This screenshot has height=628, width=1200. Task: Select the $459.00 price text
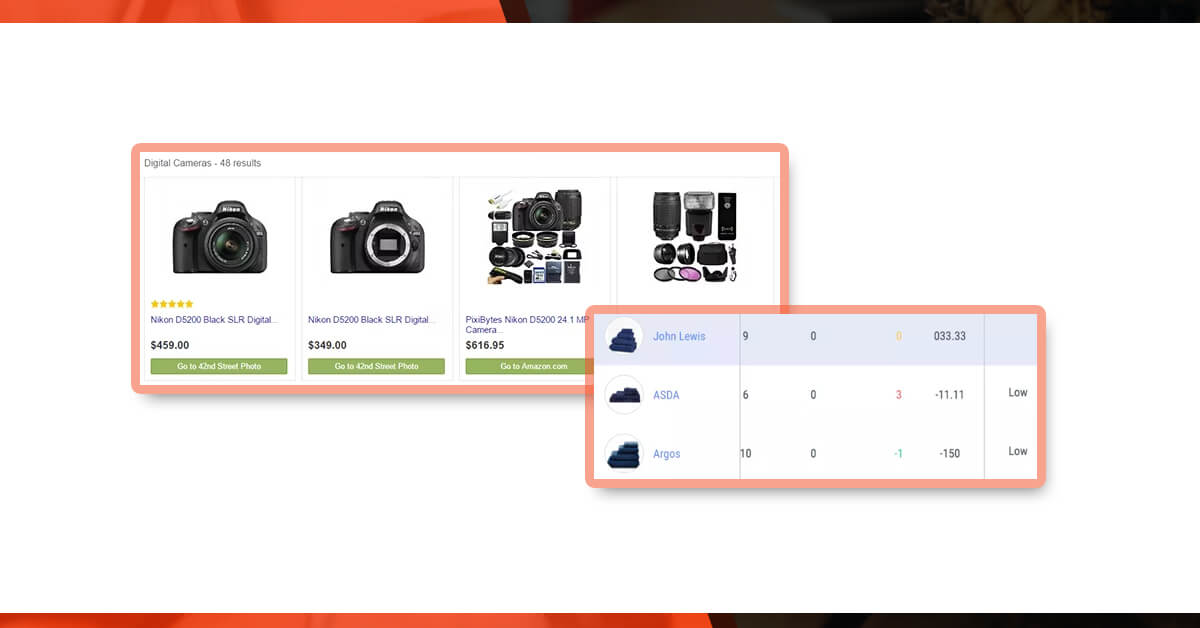pos(170,345)
